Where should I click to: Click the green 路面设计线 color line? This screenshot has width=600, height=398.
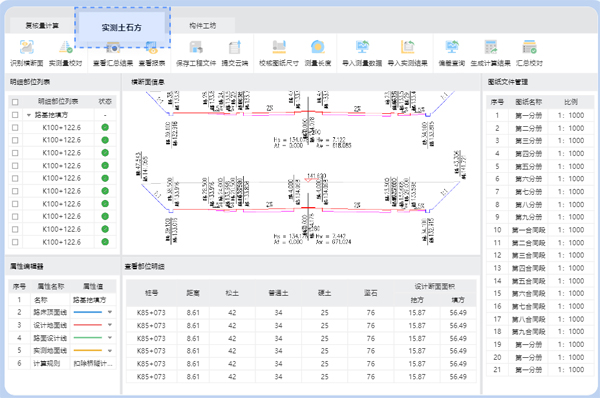pyautogui.click(x=88, y=338)
